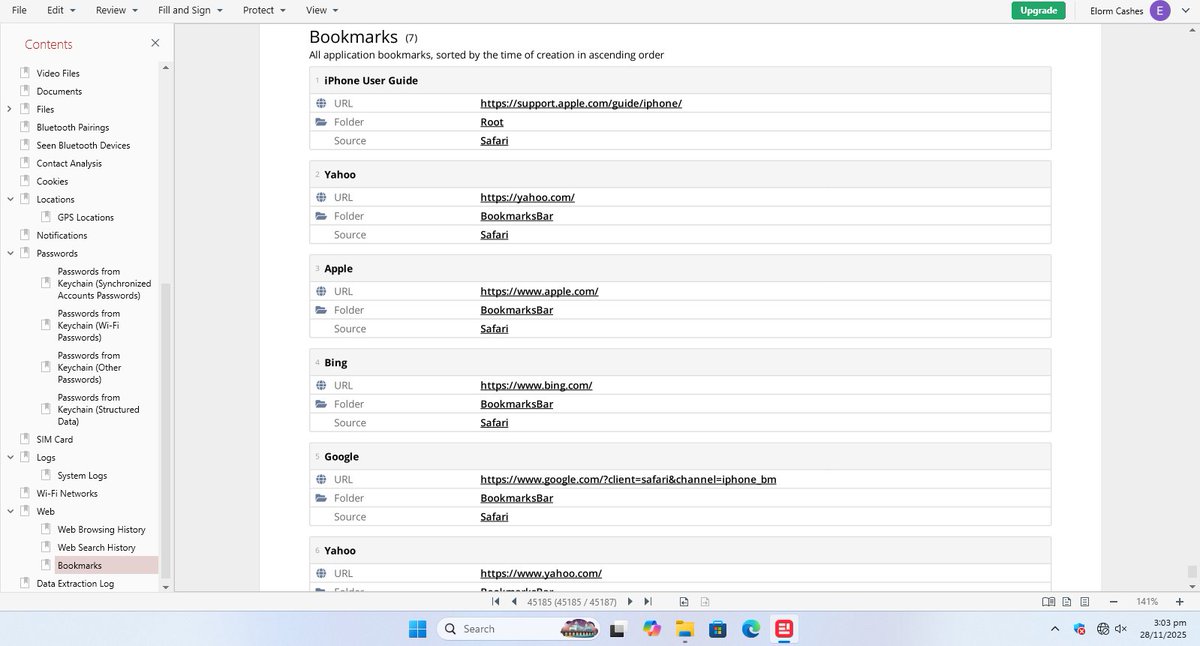Screen dimensions: 1200x646
Task: Open the two-page book reading view
Action: (x=1048, y=602)
